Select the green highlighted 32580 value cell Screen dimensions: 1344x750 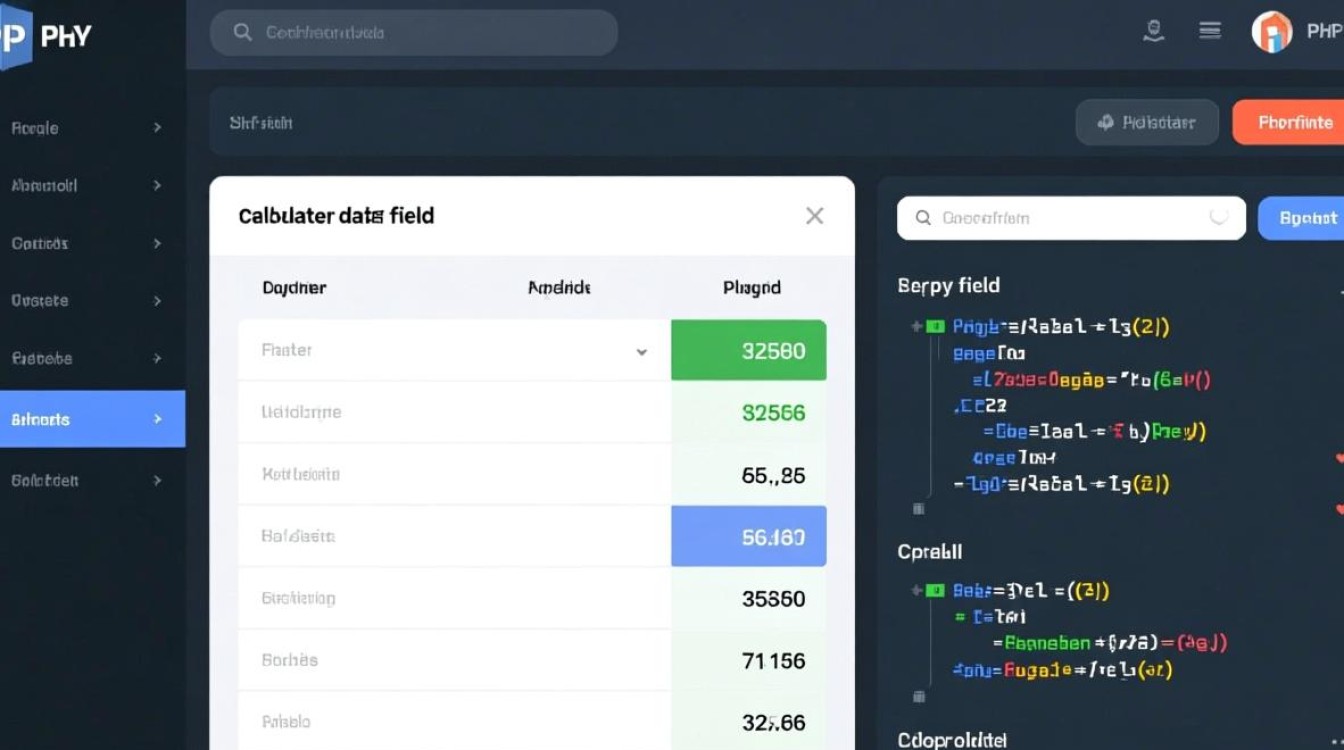(748, 351)
